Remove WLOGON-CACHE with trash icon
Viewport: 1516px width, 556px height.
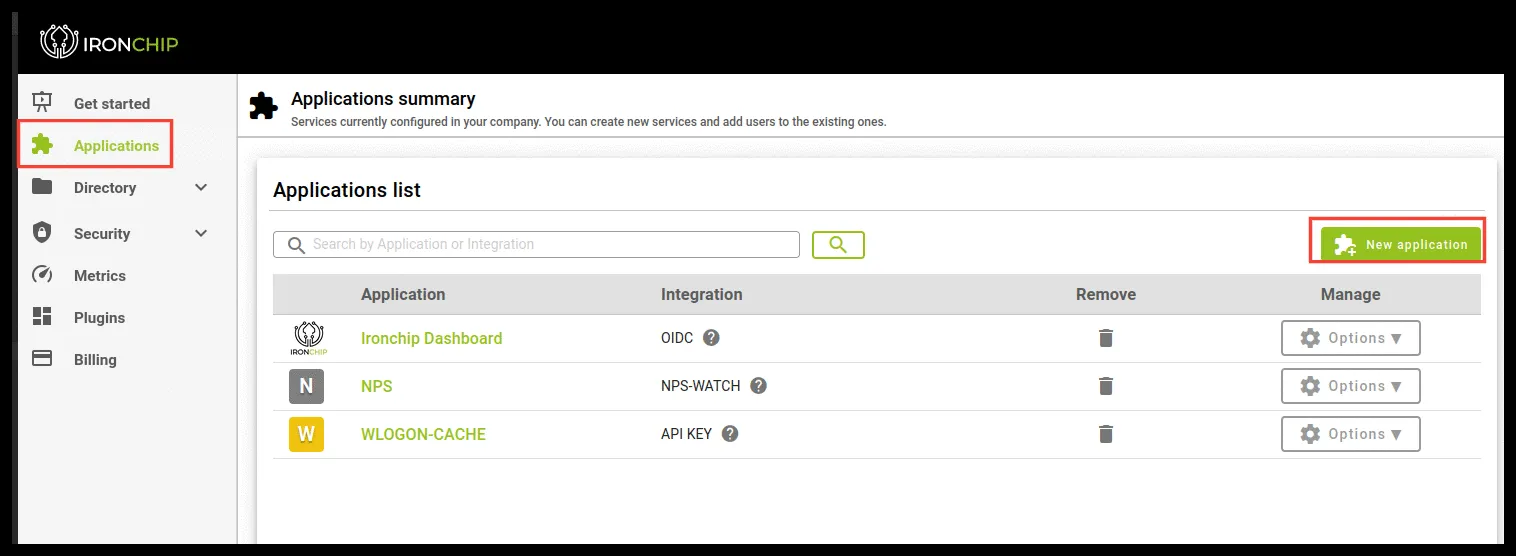pos(1105,434)
